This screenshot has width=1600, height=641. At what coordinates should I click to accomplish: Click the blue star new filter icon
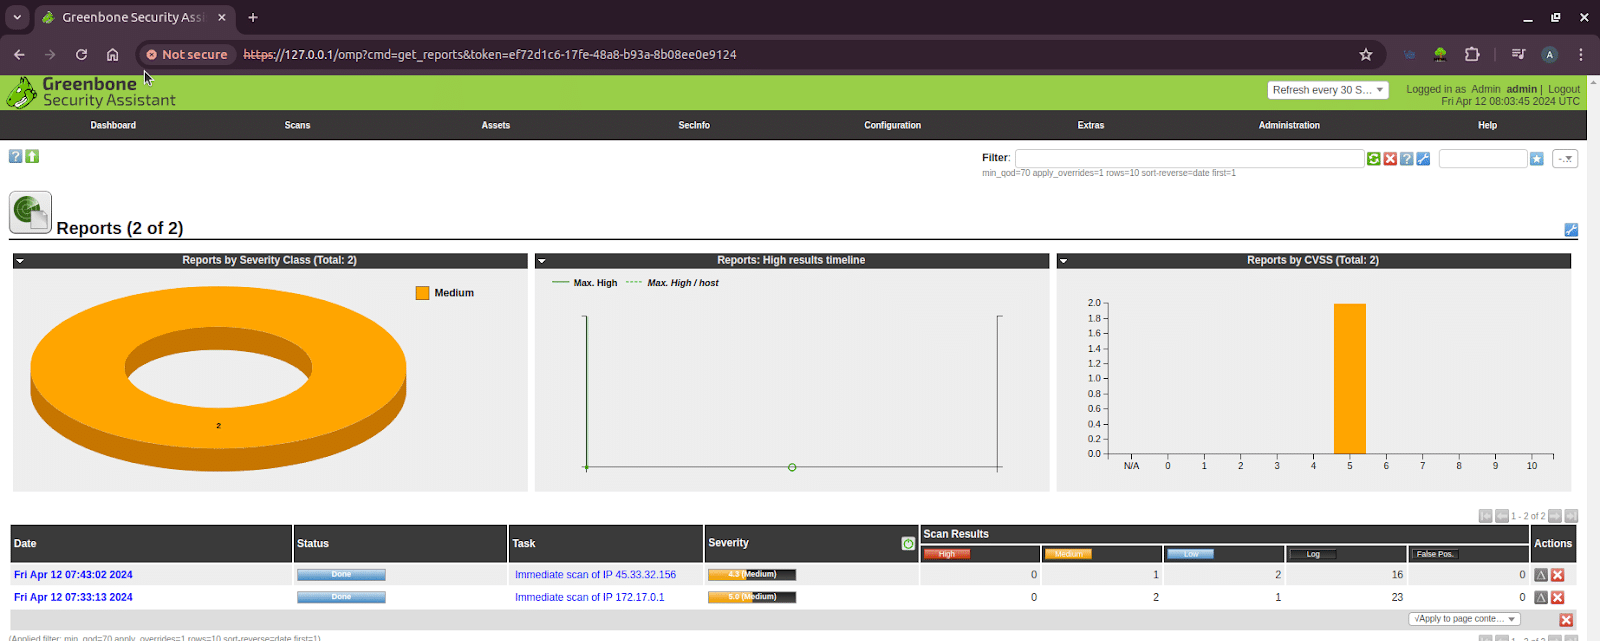(1537, 159)
